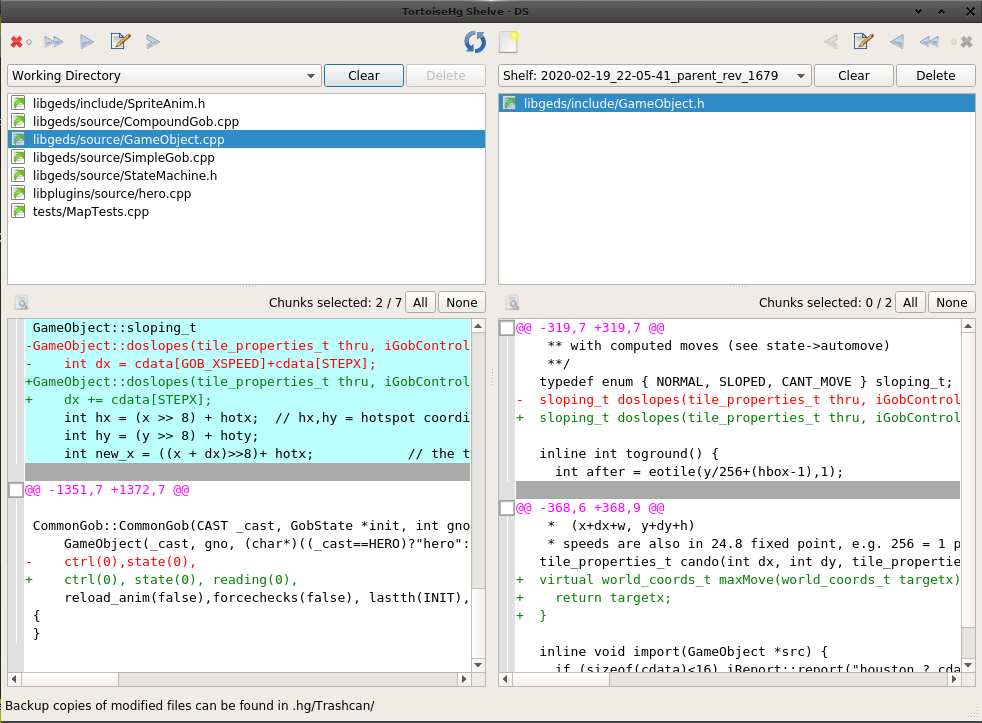Click the double-arrow move all files left icon
The image size is (982, 723).
point(929,42)
